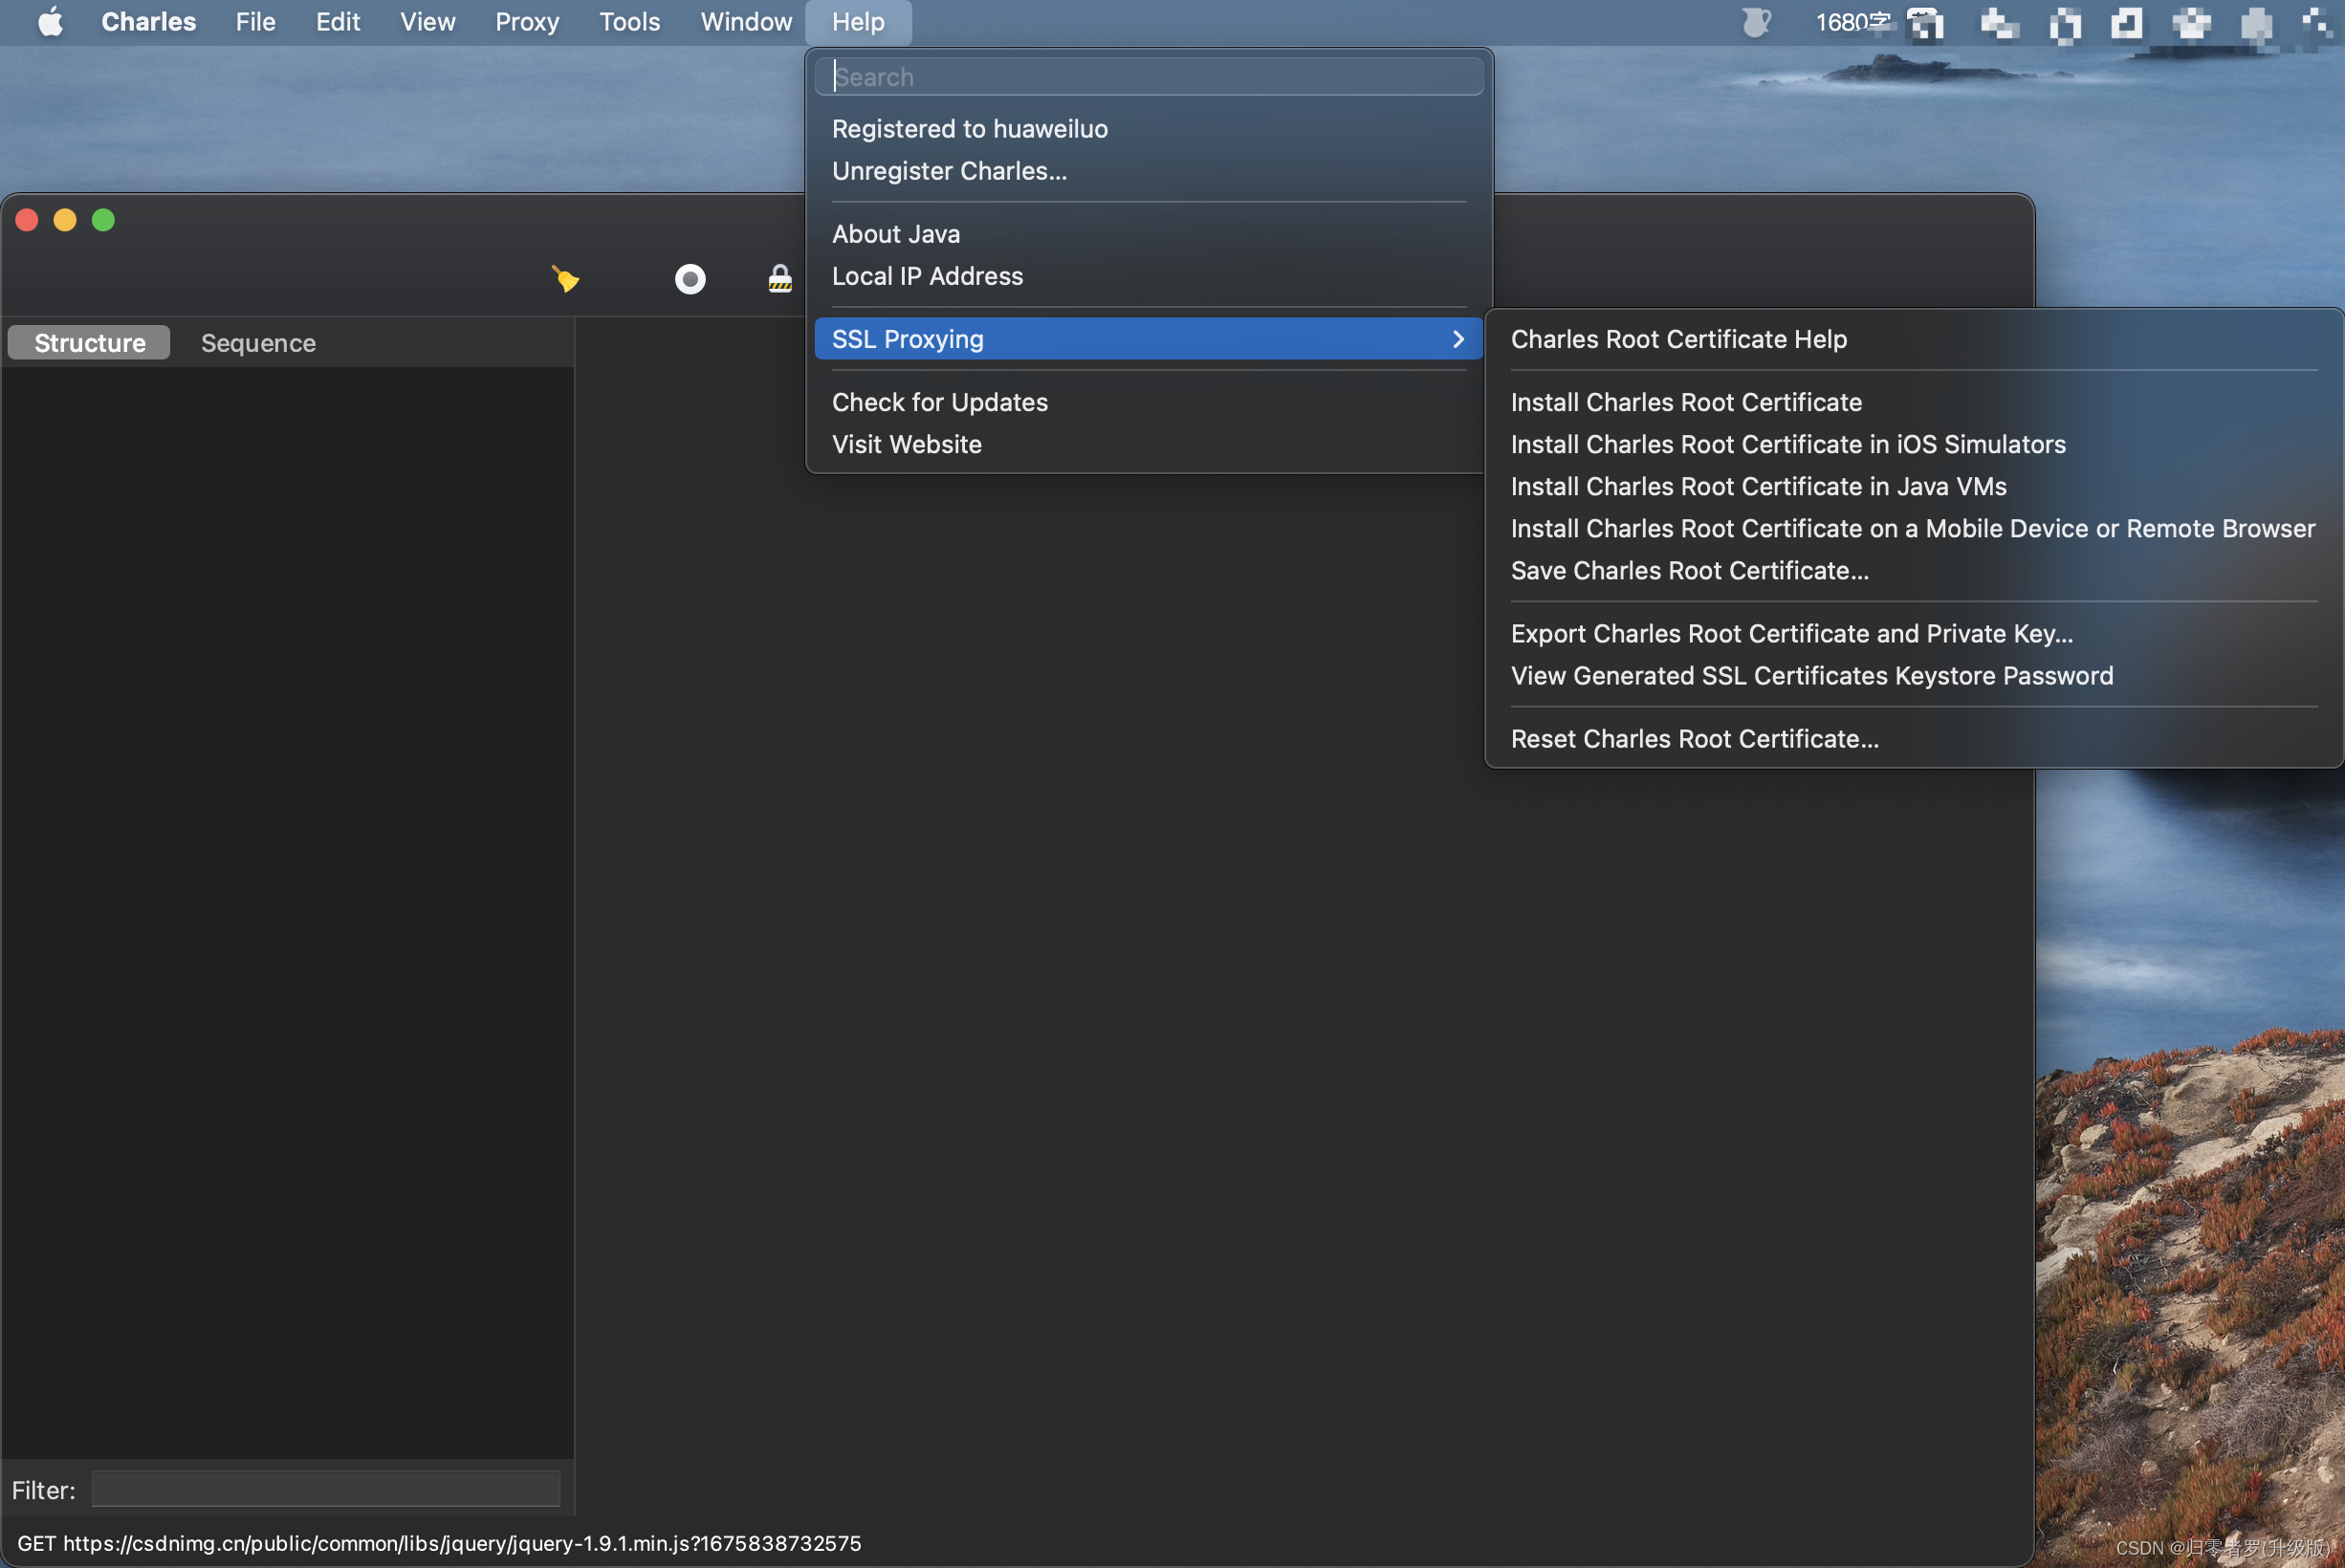The image size is (2345, 1568).
Task: Click the Help menu Search field
Action: [x=1149, y=77]
